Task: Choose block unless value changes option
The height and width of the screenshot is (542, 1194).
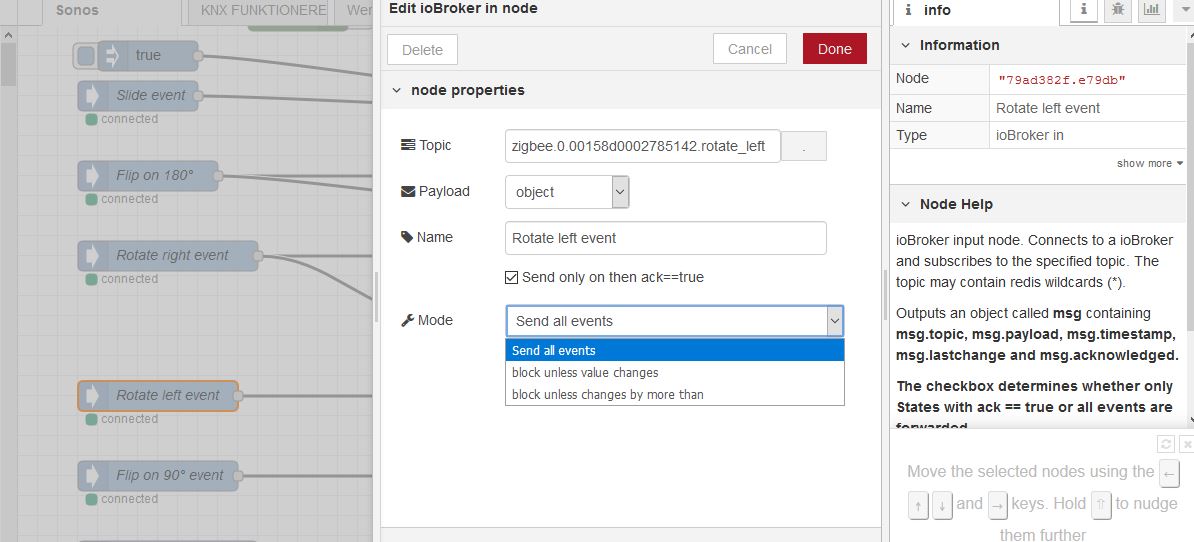Action: [x=675, y=373]
